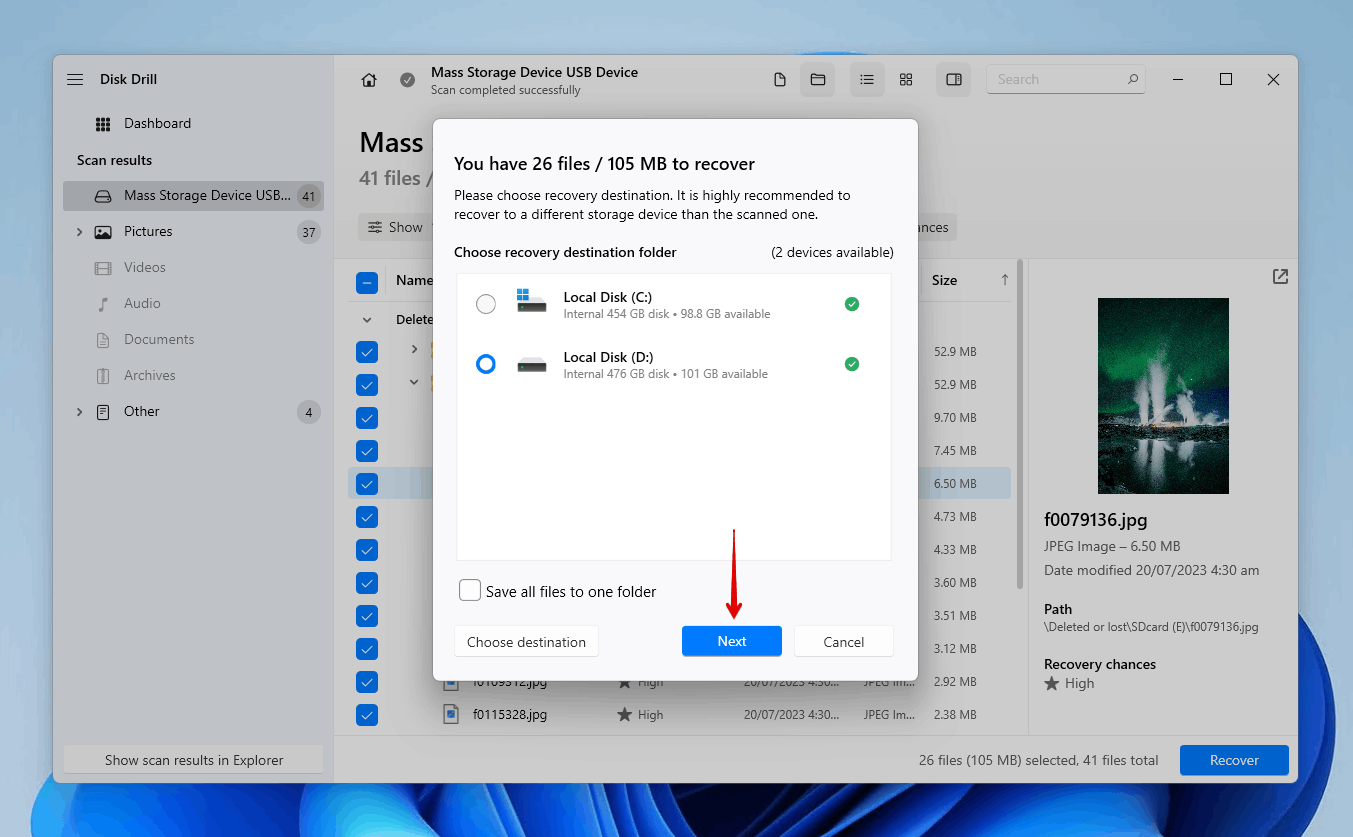Collapse the Deleted or lost group
Screen dimensions: 1353x837
(x=367, y=320)
